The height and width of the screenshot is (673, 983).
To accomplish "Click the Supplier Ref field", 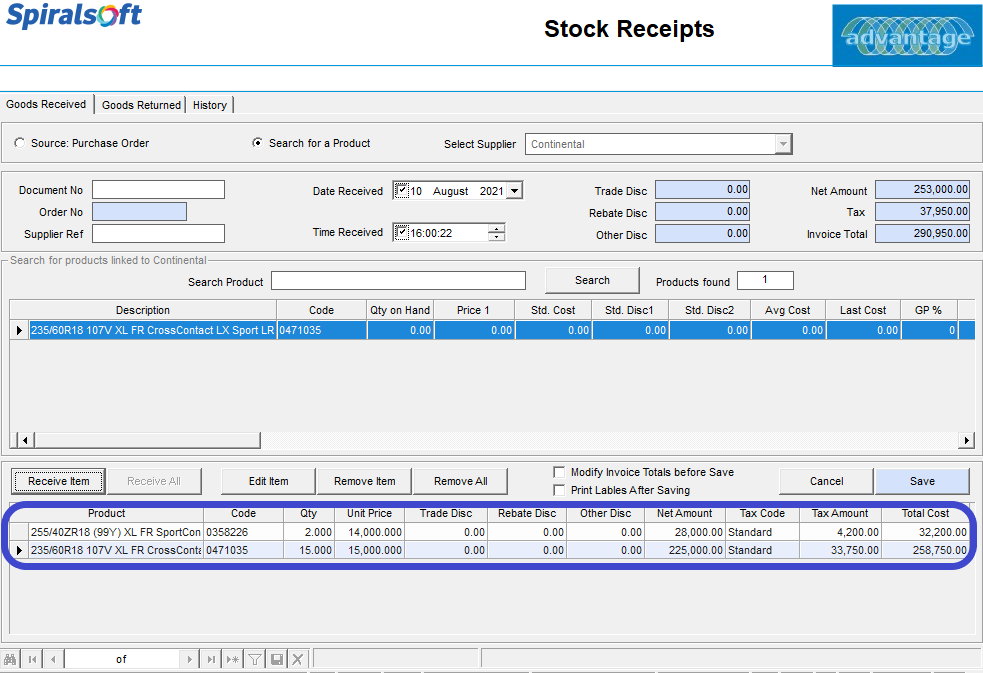I will pyautogui.click(x=159, y=234).
